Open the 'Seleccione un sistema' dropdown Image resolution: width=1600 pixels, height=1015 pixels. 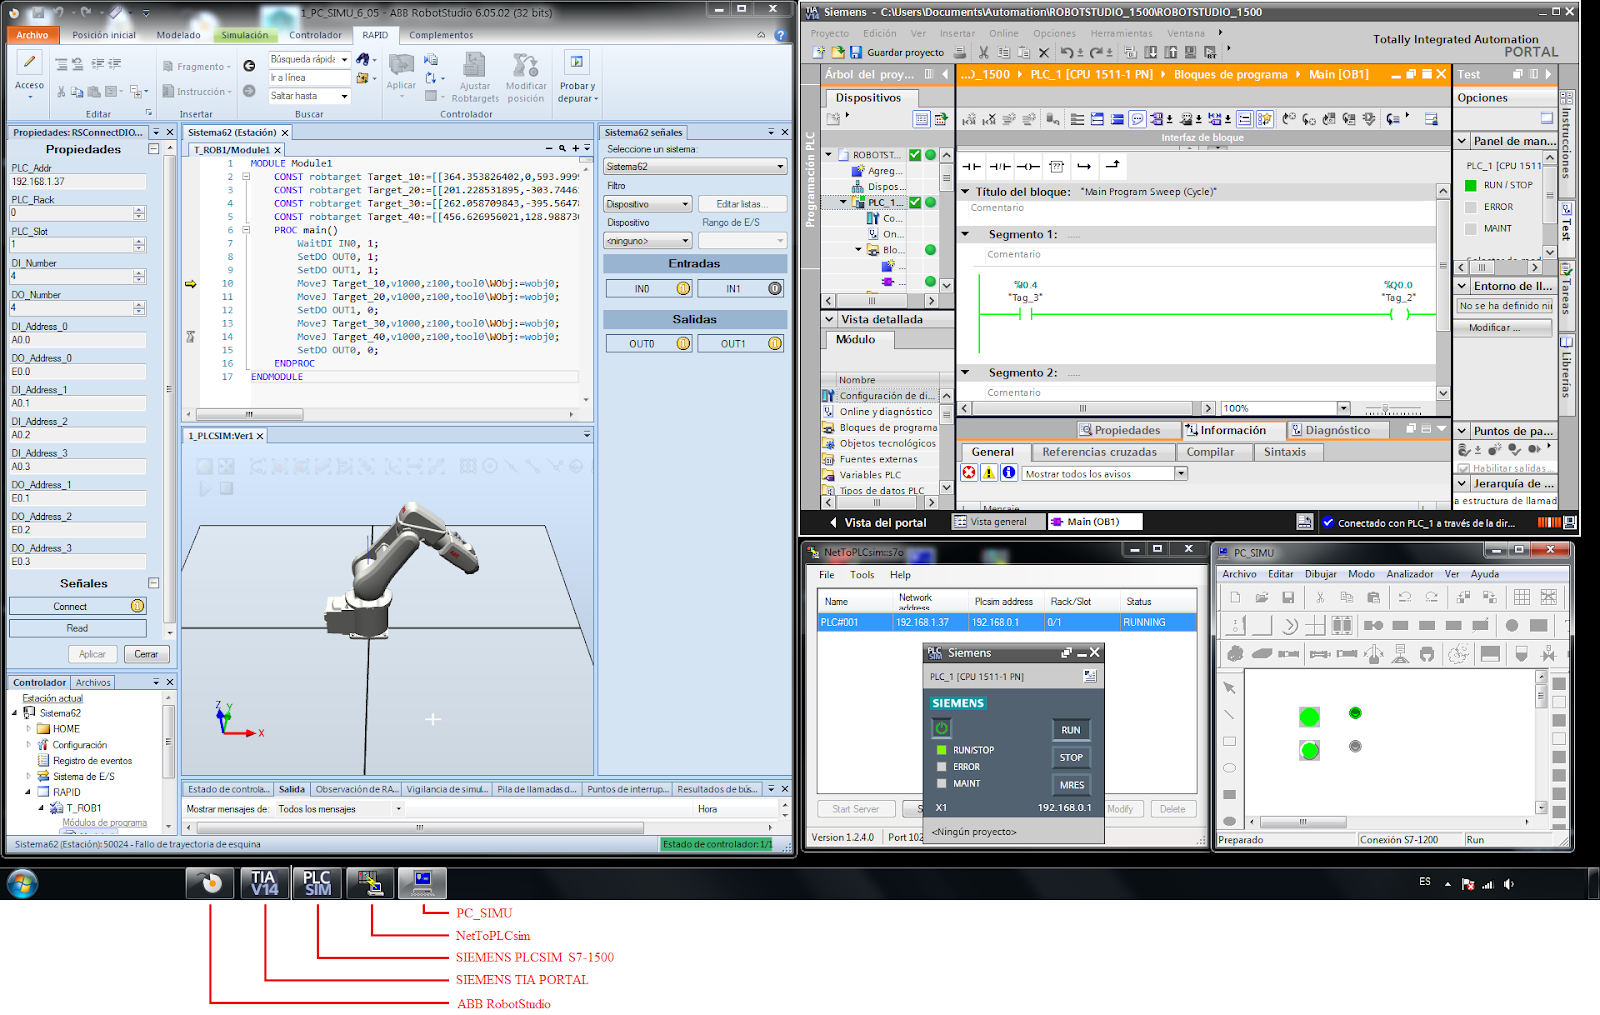694,165
